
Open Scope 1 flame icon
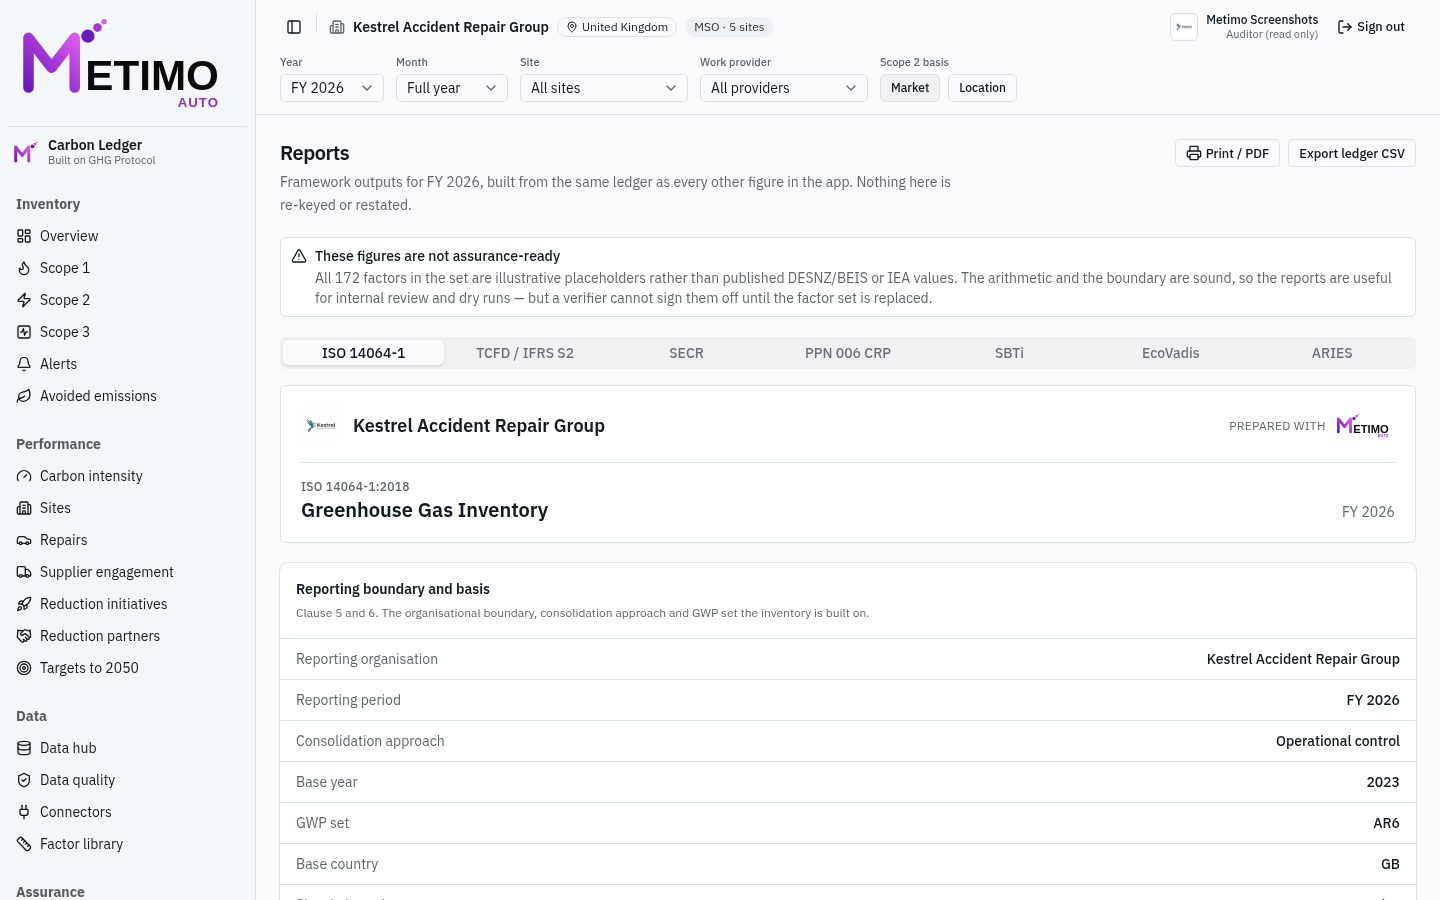24,268
